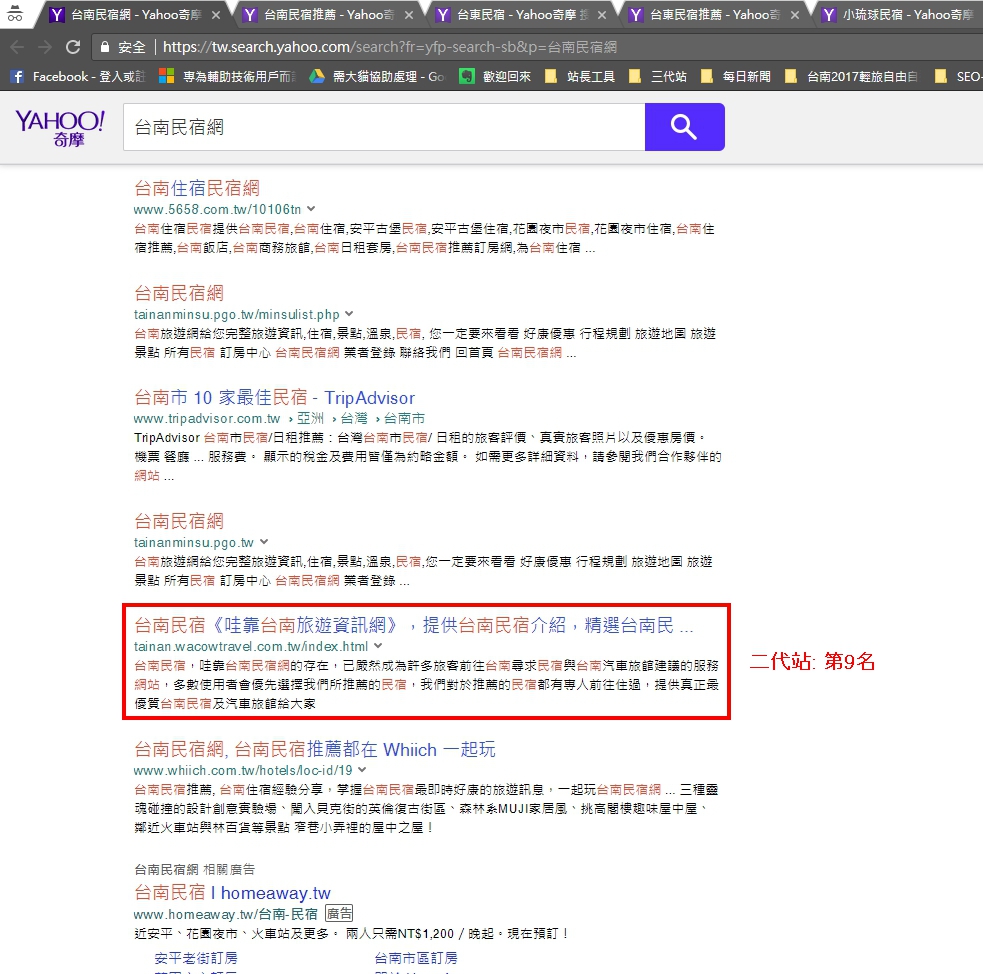Click the secure lock icon in address bar
The image size is (983, 974).
click(x=105, y=47)
